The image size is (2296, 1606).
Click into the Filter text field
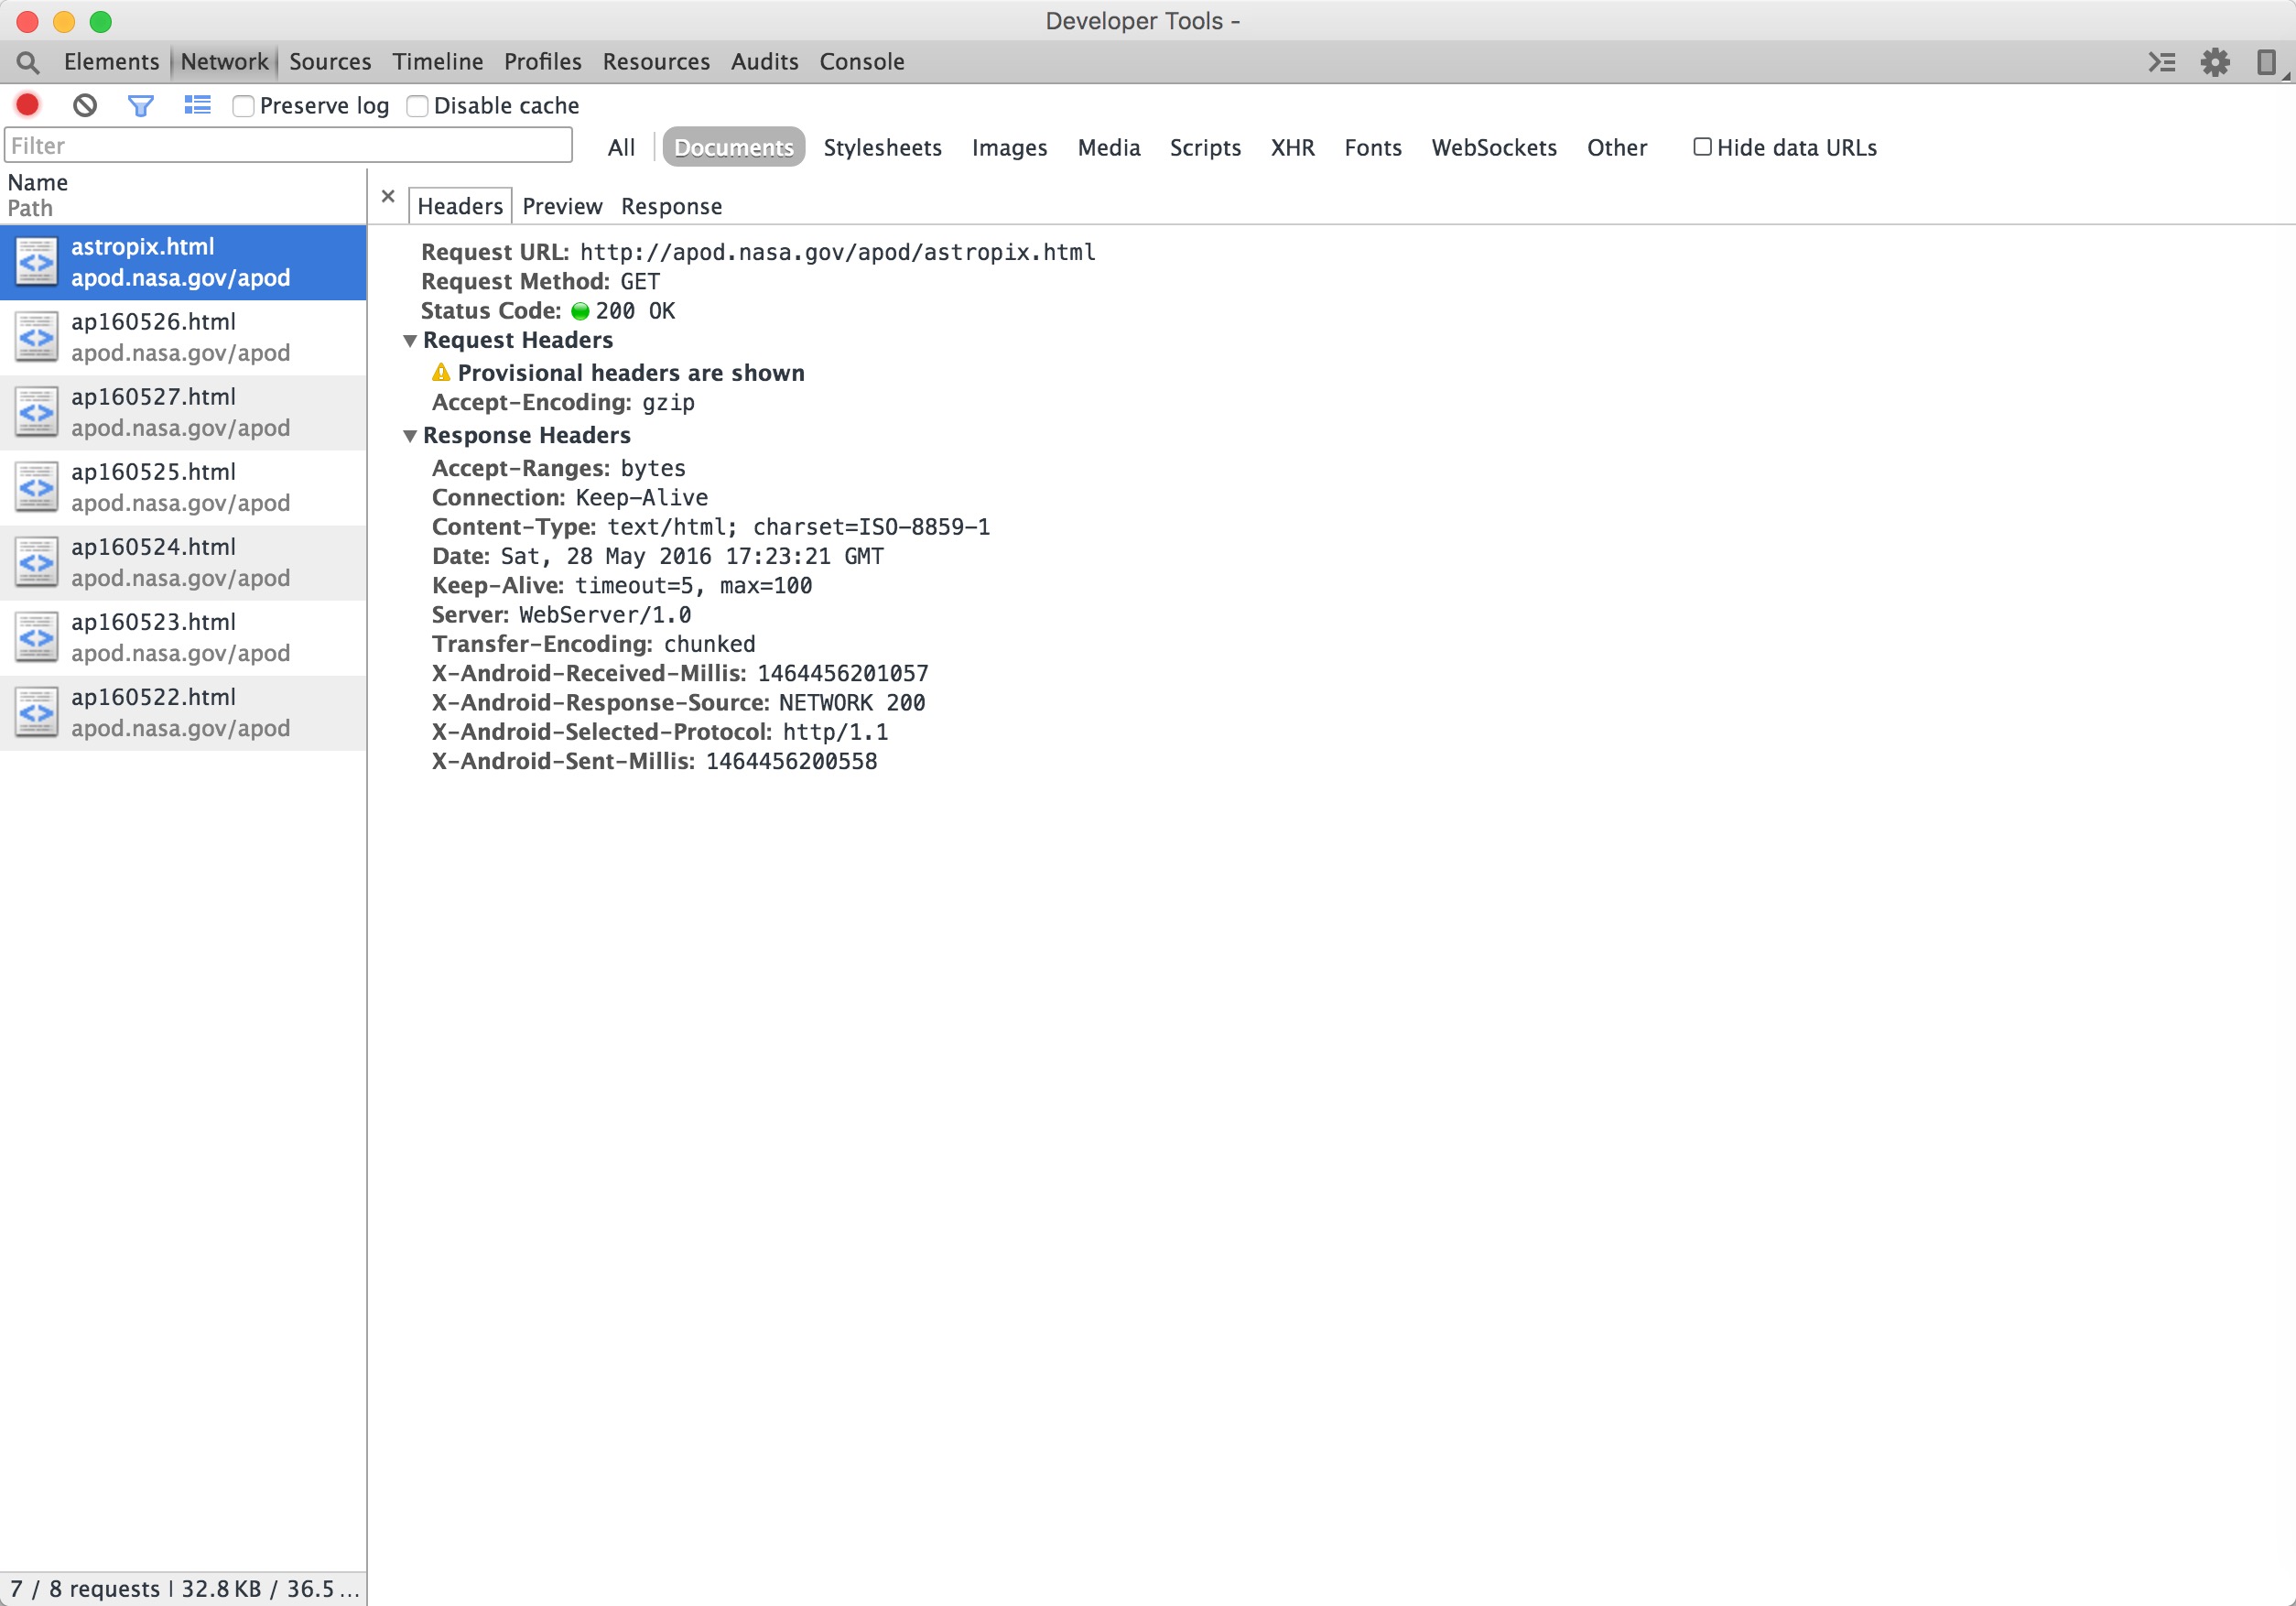pos(288,146)
